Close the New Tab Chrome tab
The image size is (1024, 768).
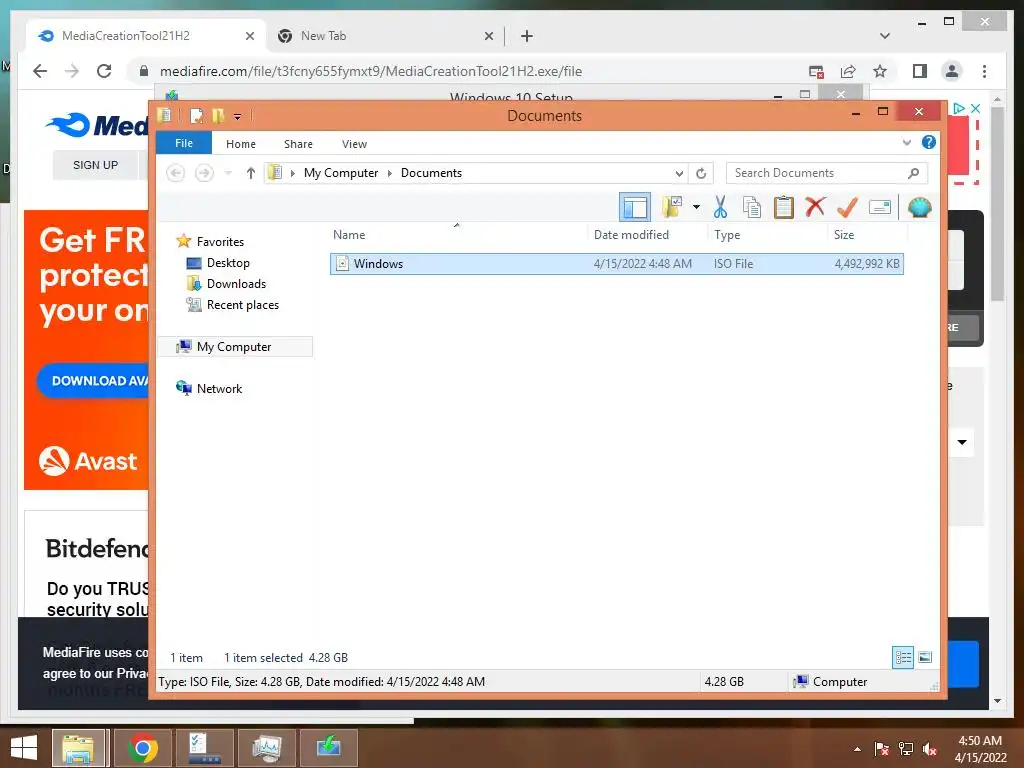tap(488, 37)
